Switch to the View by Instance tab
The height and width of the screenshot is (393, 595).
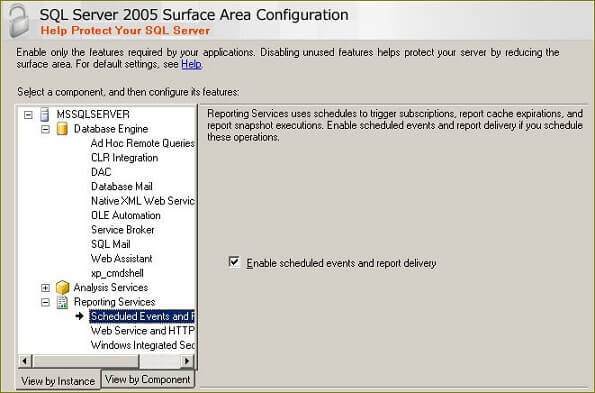click(x=58, y=380)
